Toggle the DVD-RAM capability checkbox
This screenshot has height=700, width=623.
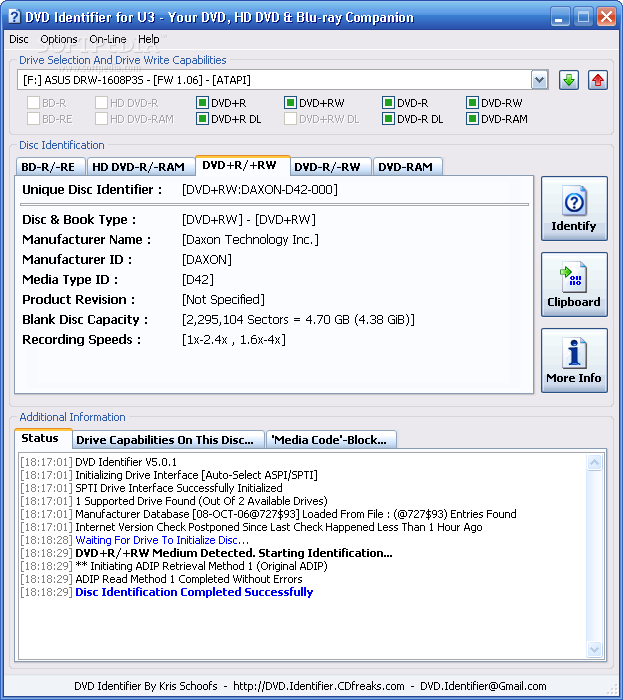pyautogui.click(x=472, y=119)
